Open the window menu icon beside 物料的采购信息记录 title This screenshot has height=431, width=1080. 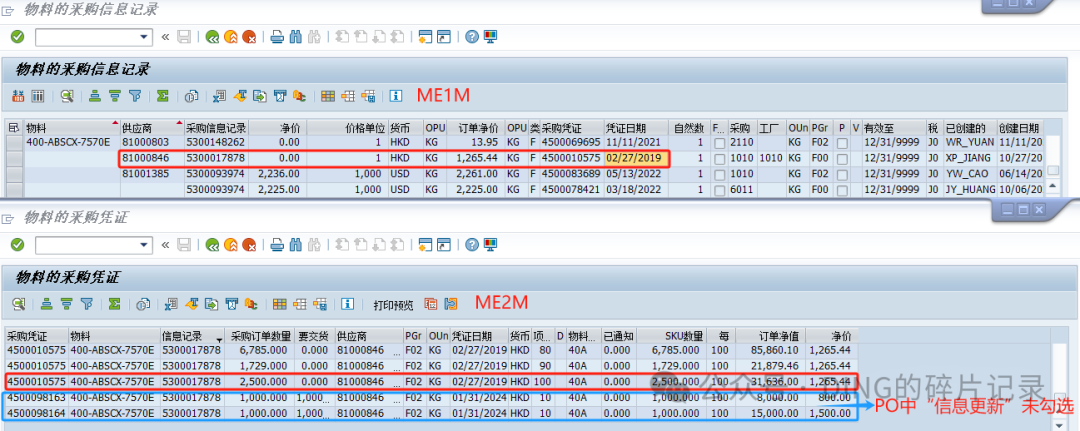click(x=8, y=10)
